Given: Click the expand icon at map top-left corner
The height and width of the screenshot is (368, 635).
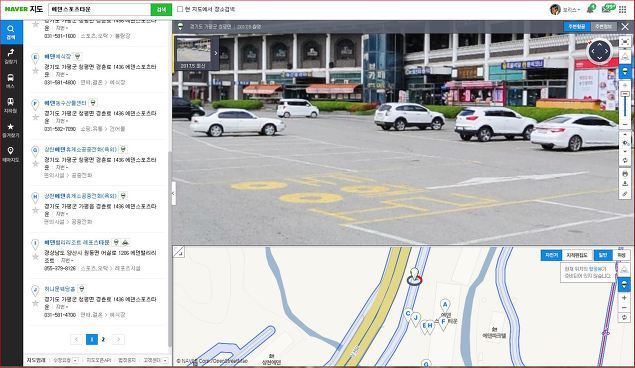Looking at the screenshot, I should [x=179, y=252].
